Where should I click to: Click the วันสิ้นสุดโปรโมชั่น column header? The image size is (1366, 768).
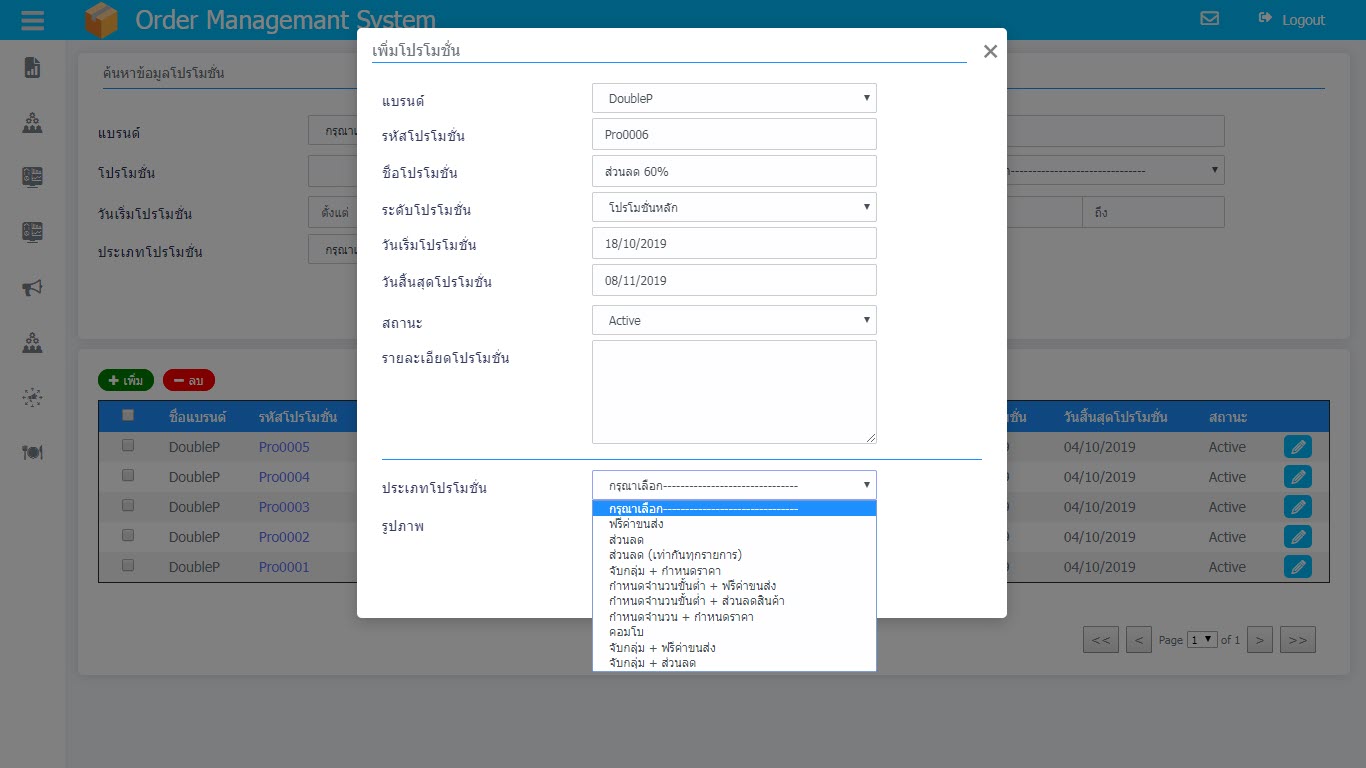tap(1115, 417)
